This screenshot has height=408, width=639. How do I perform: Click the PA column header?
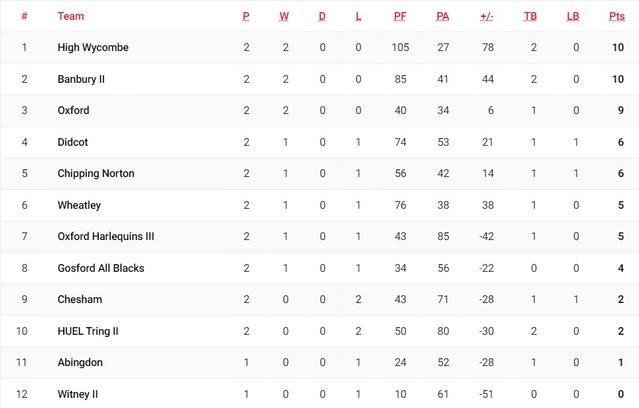point(443,17)
